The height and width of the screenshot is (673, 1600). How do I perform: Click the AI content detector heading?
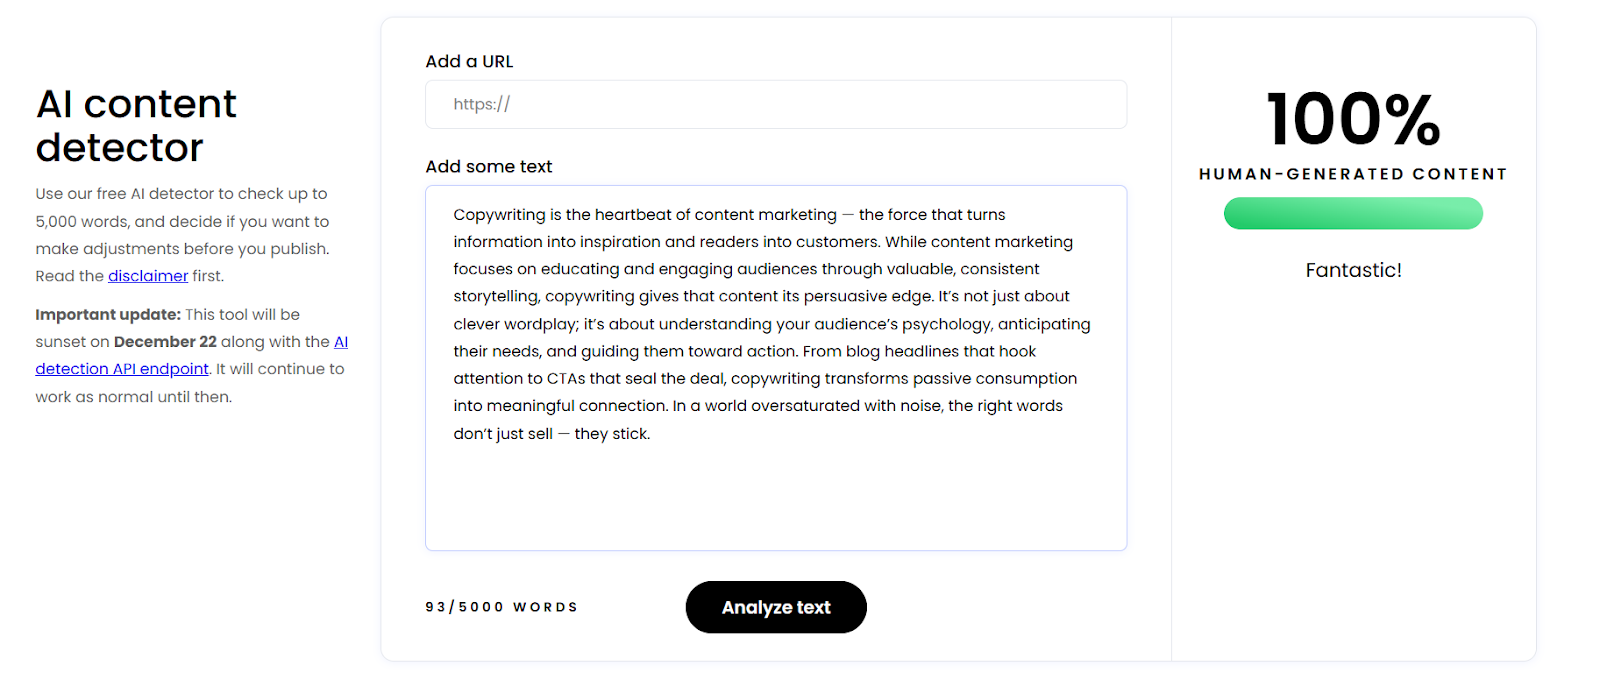click(136, 125)
